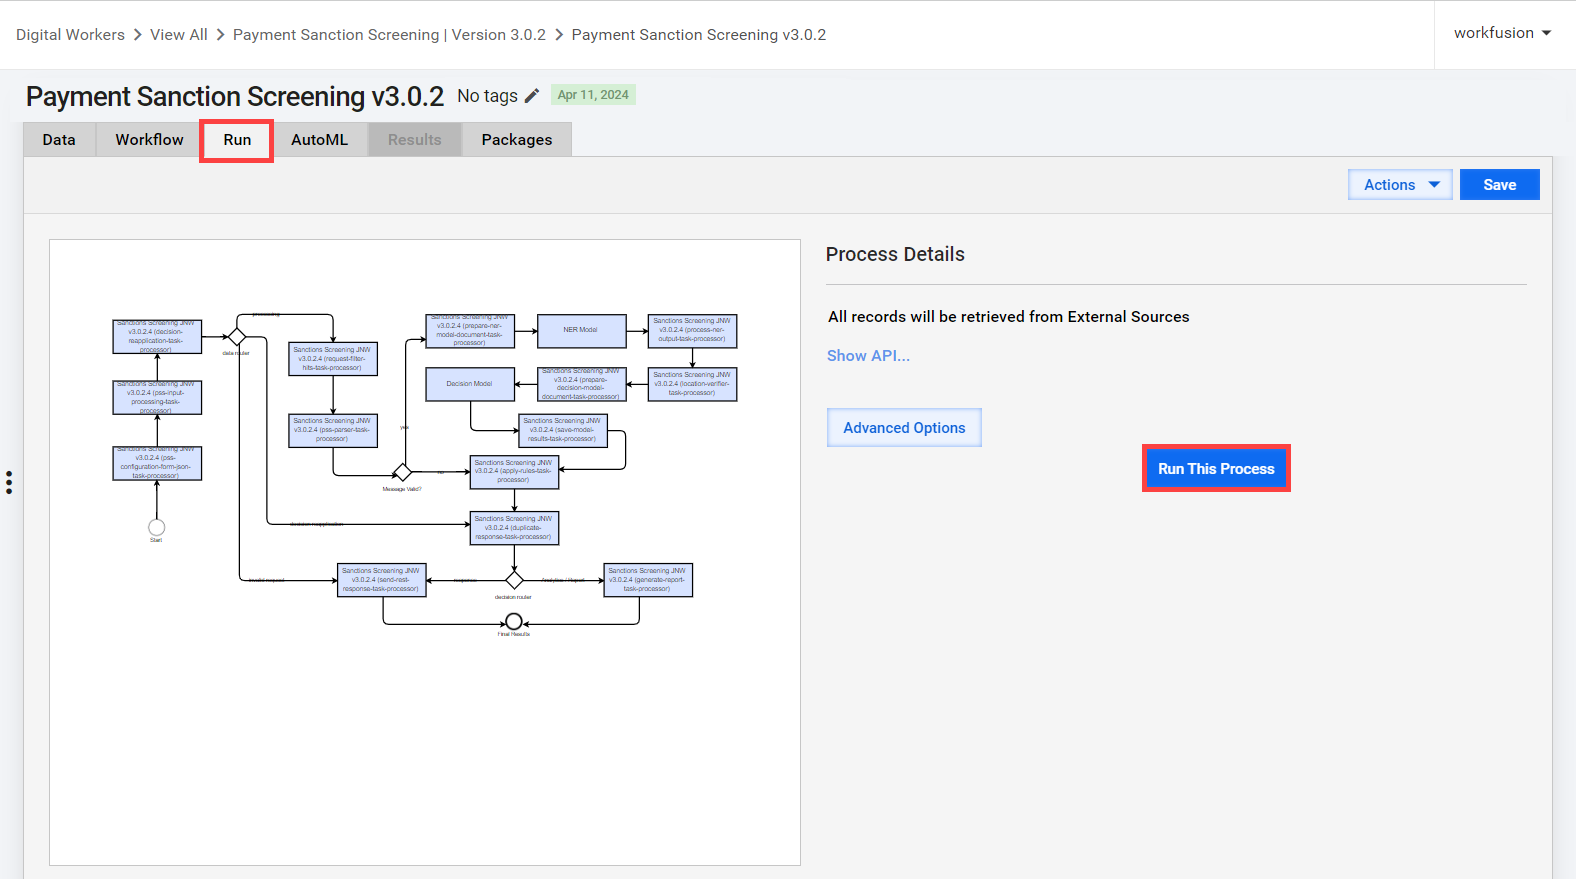Image resolution: width=1576 pixels, height=879 pixels.
Task: Click the data router diamond
Action: pos(237,337)
